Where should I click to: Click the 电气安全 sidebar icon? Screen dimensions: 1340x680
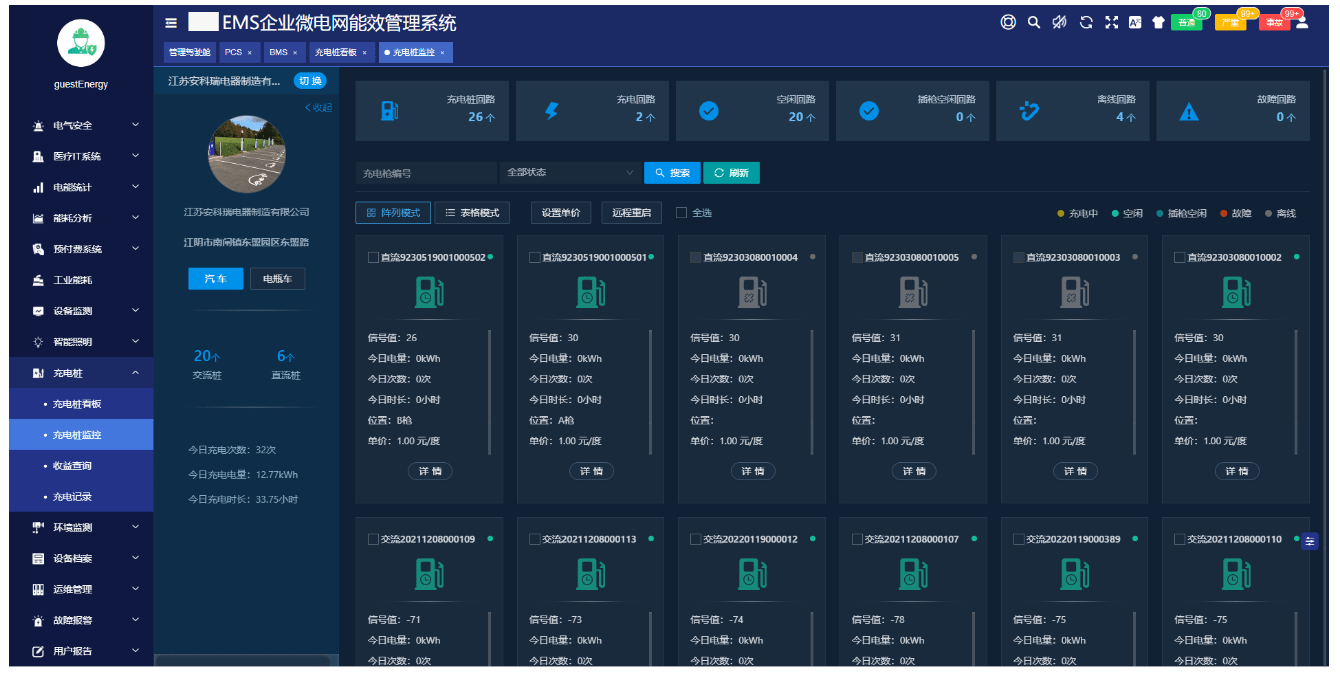pos(38,125)
